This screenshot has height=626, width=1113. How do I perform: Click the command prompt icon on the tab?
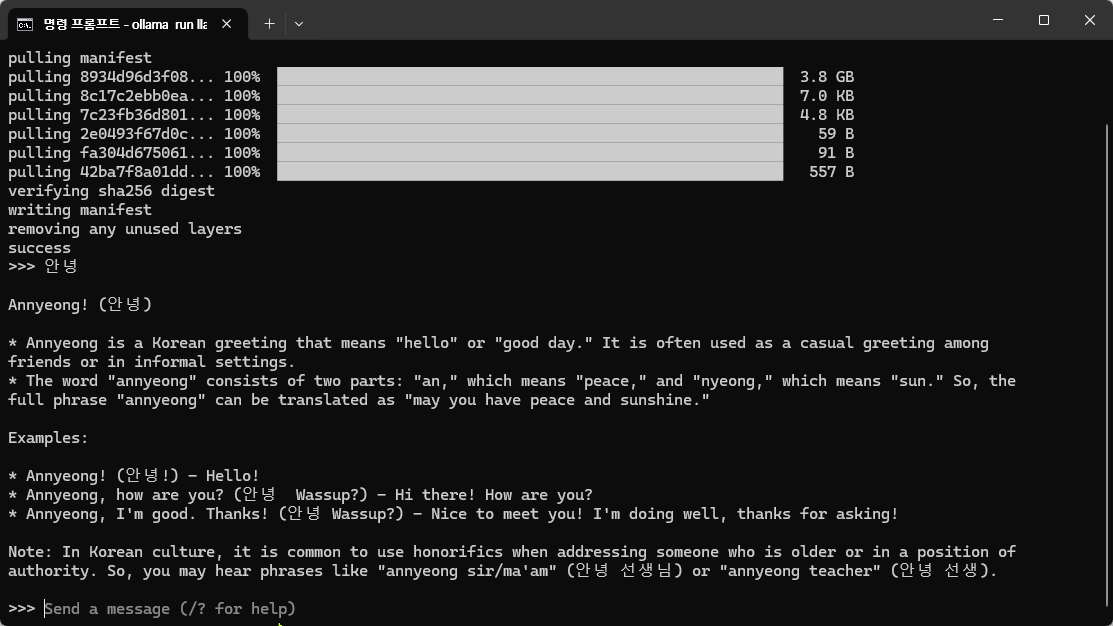25,24
